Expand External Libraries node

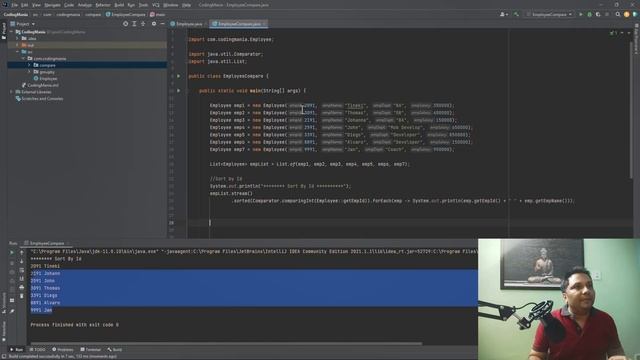(12, 92)
